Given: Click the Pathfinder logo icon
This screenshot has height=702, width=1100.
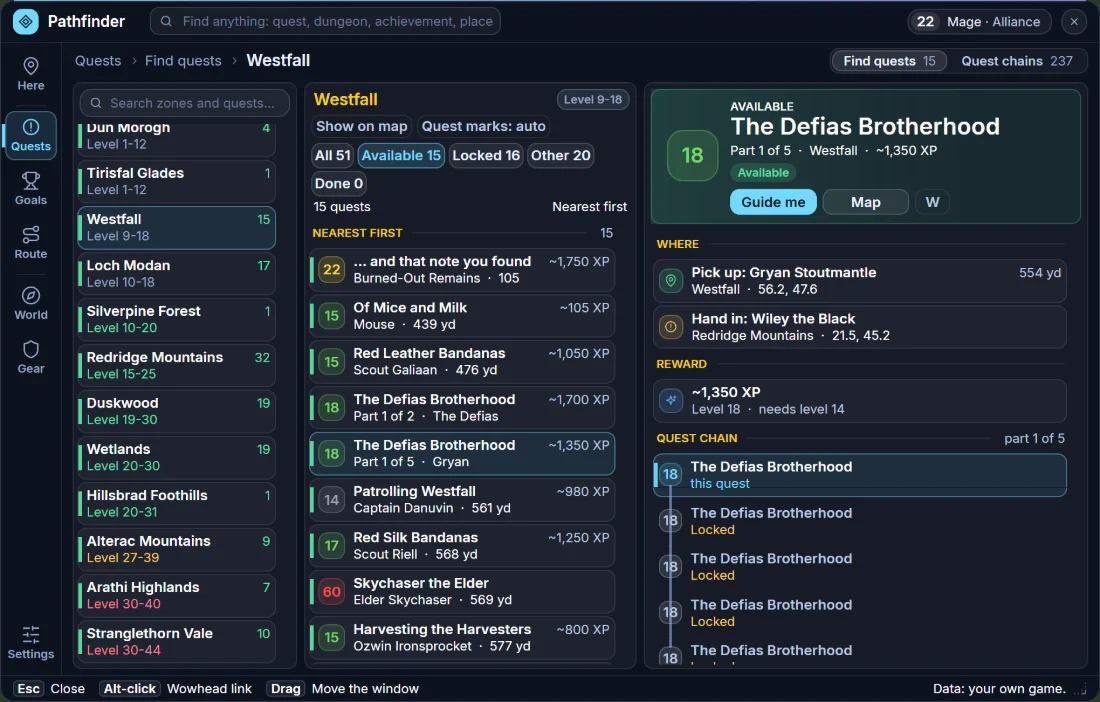Looking at the screenshot, I should click(26, 22).
